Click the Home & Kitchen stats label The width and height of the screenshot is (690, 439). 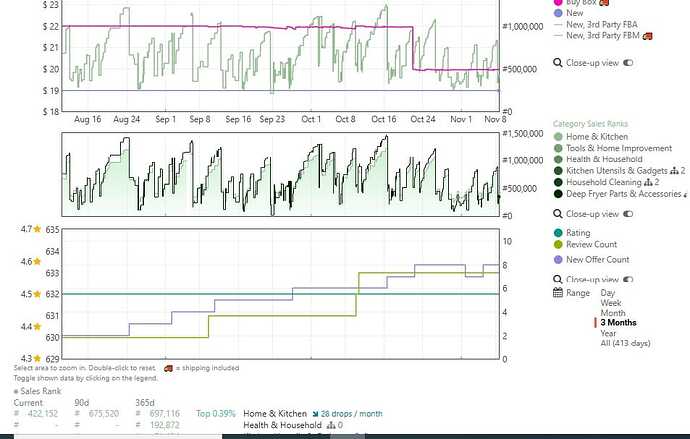[x=275, y=414]
